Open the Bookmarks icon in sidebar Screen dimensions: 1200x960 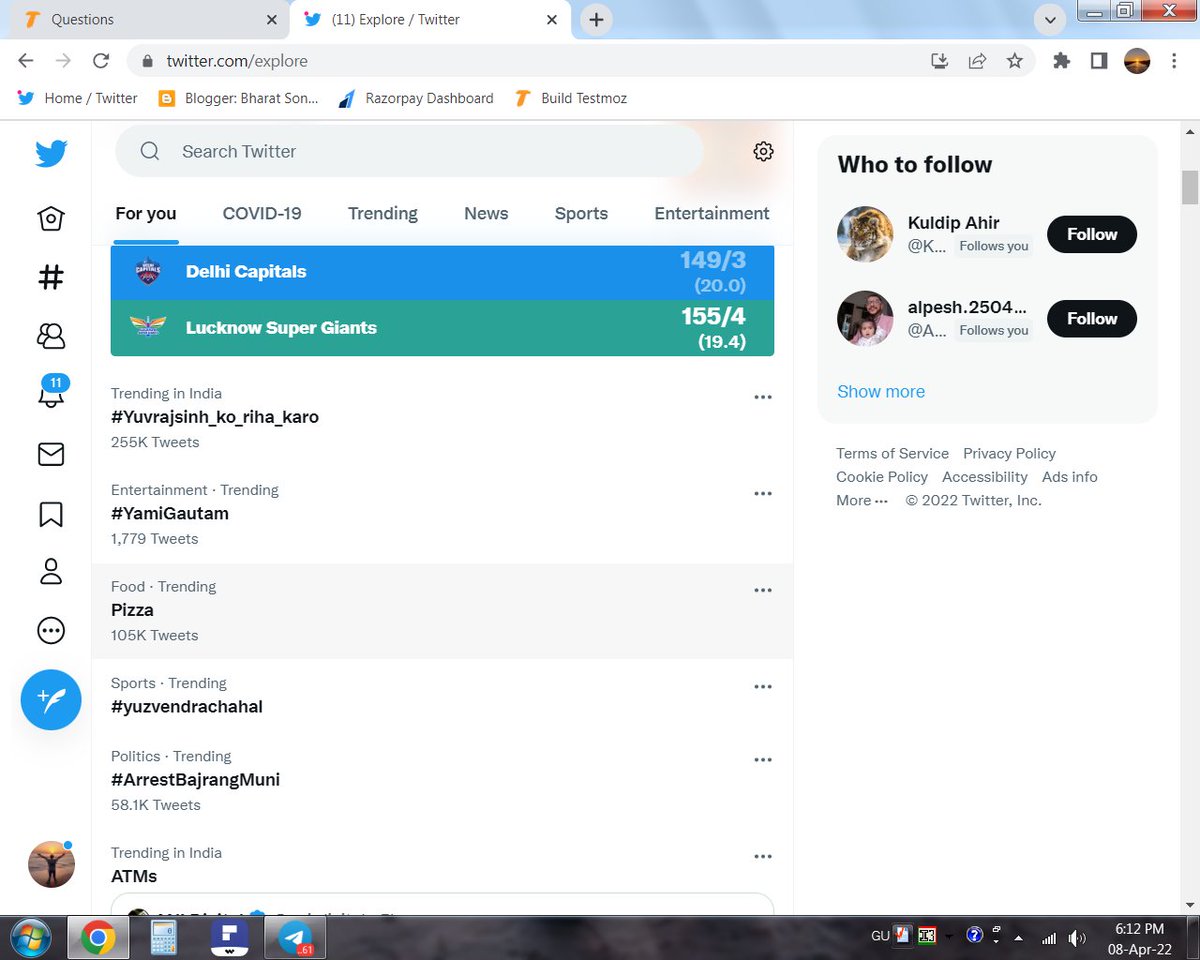click(x=51, y=514)
